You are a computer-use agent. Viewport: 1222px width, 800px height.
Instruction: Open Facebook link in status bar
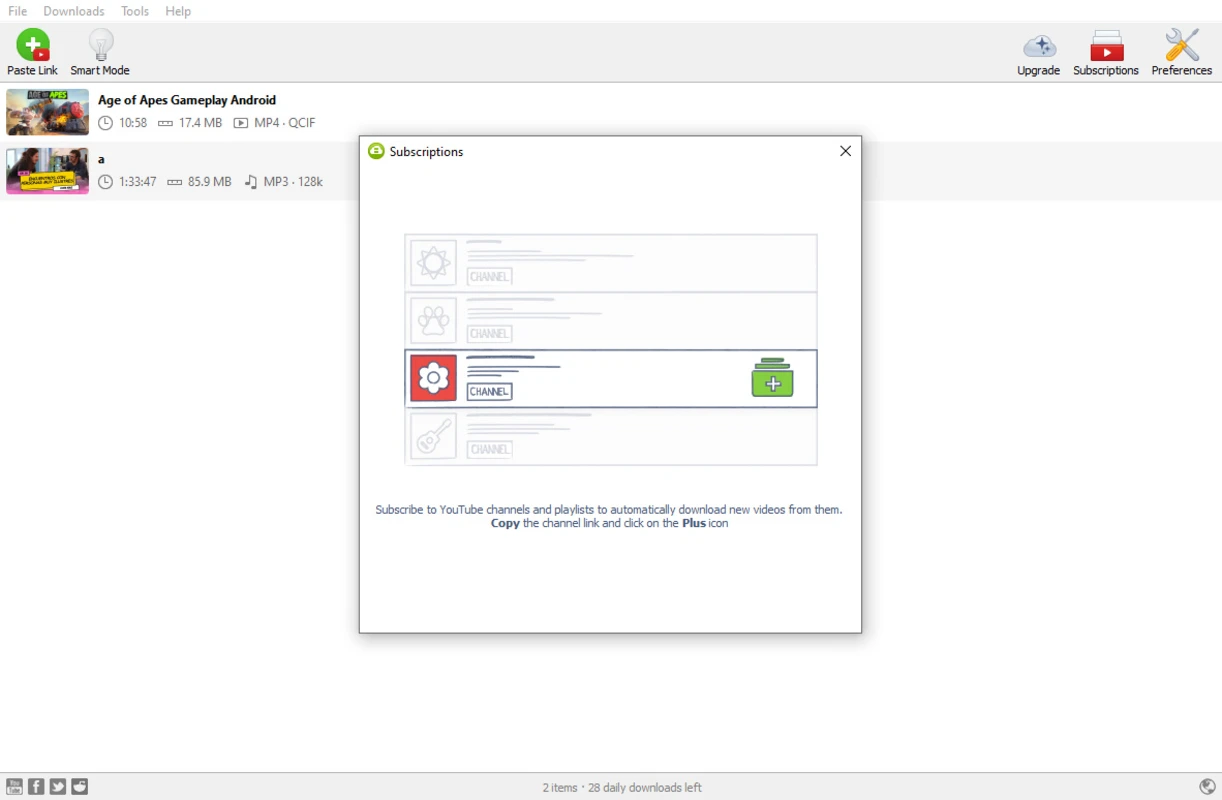coord(36,787)
